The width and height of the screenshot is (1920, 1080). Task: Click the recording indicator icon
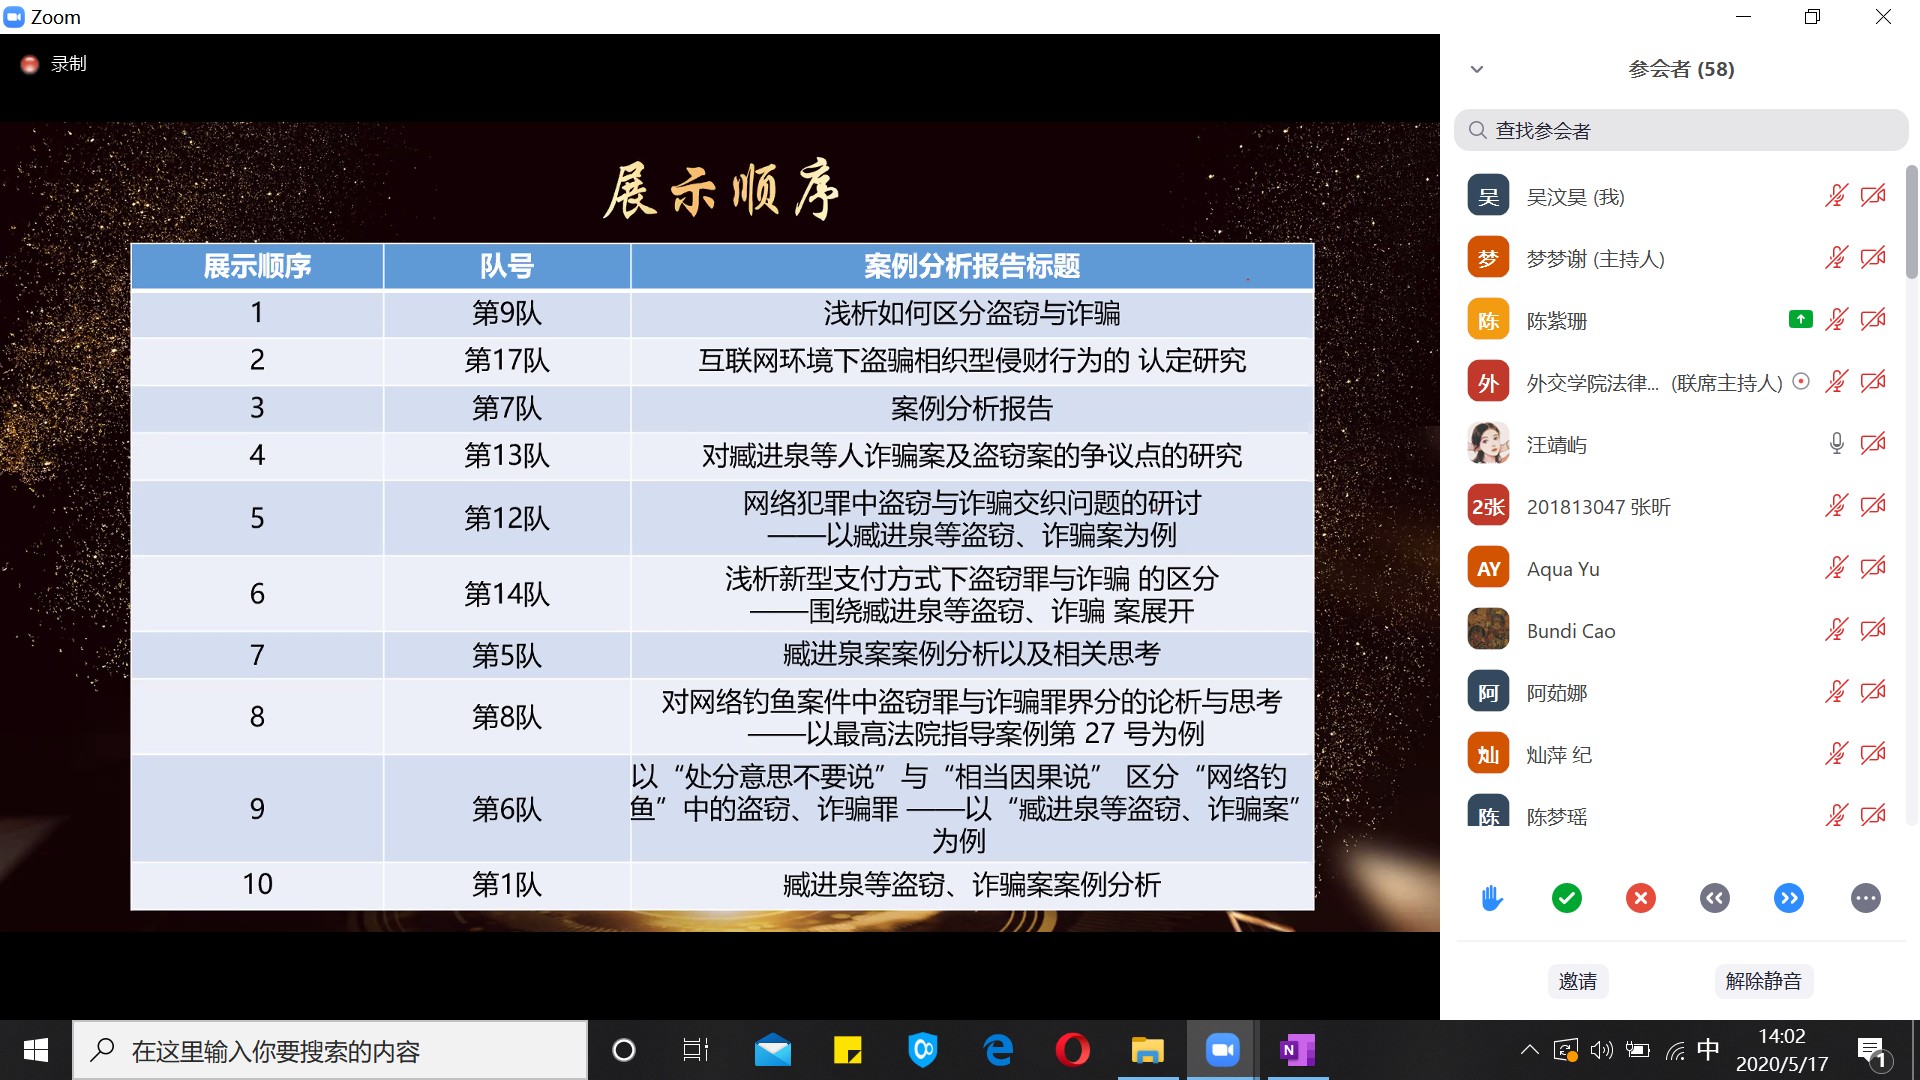coord(30,64)
